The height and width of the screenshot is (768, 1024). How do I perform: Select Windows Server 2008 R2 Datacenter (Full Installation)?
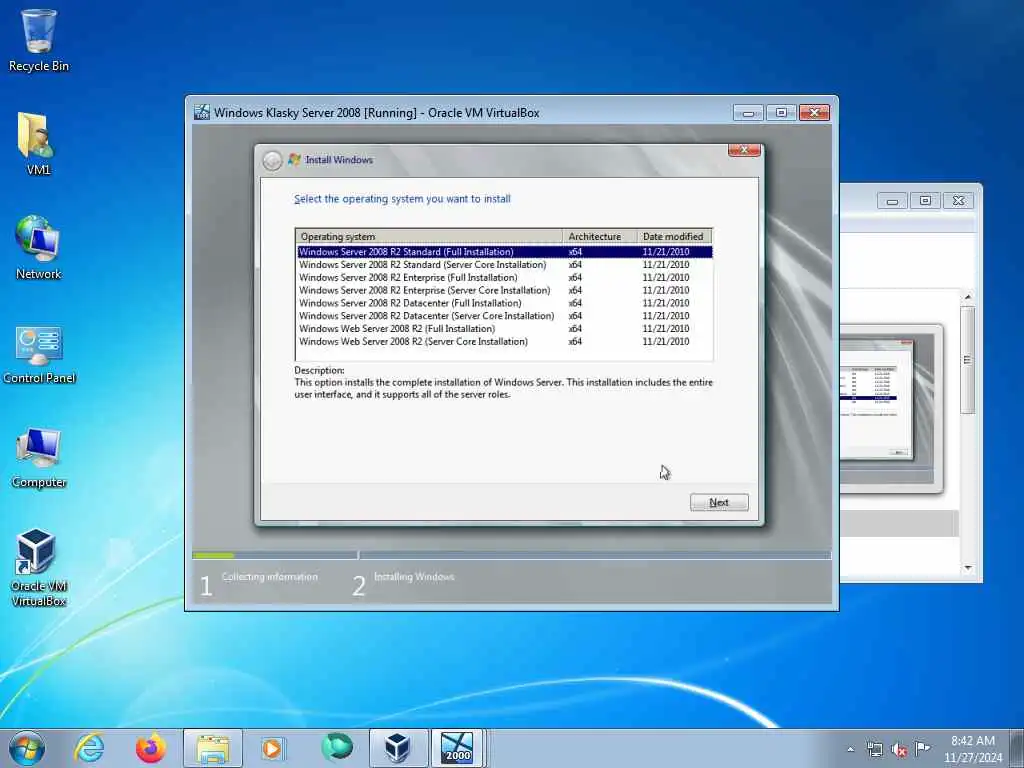click(504, 302)
